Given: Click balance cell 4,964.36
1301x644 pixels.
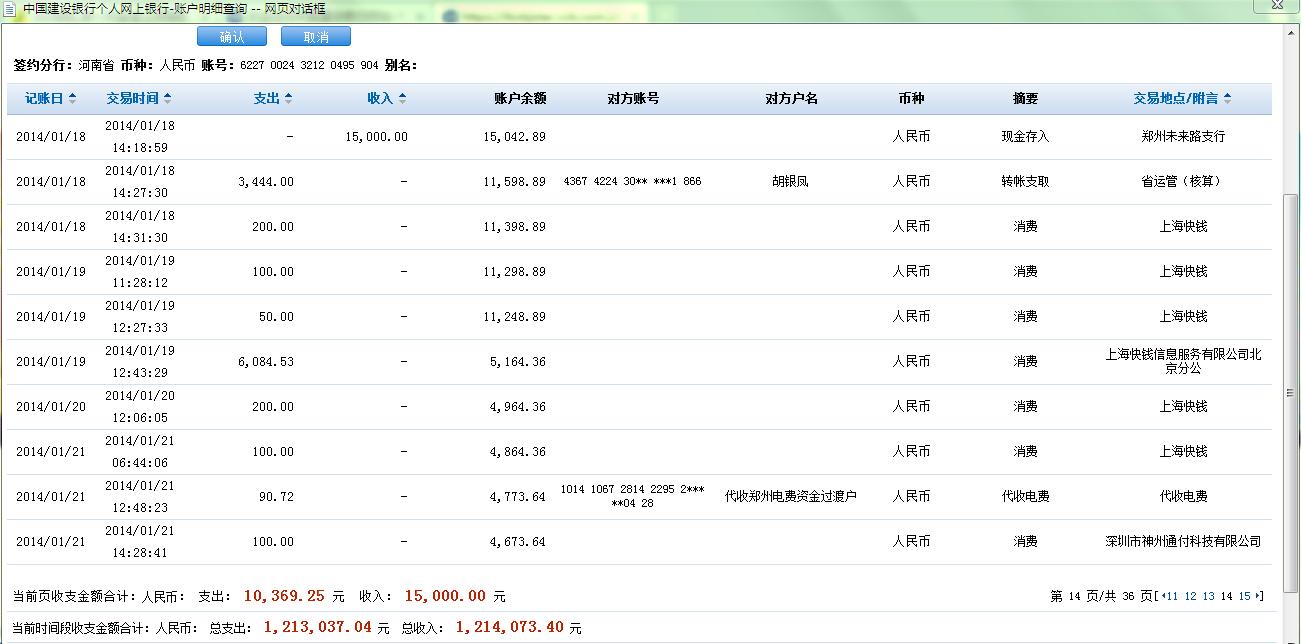Looking at the screenshot, I should click(x=518, y=407).
